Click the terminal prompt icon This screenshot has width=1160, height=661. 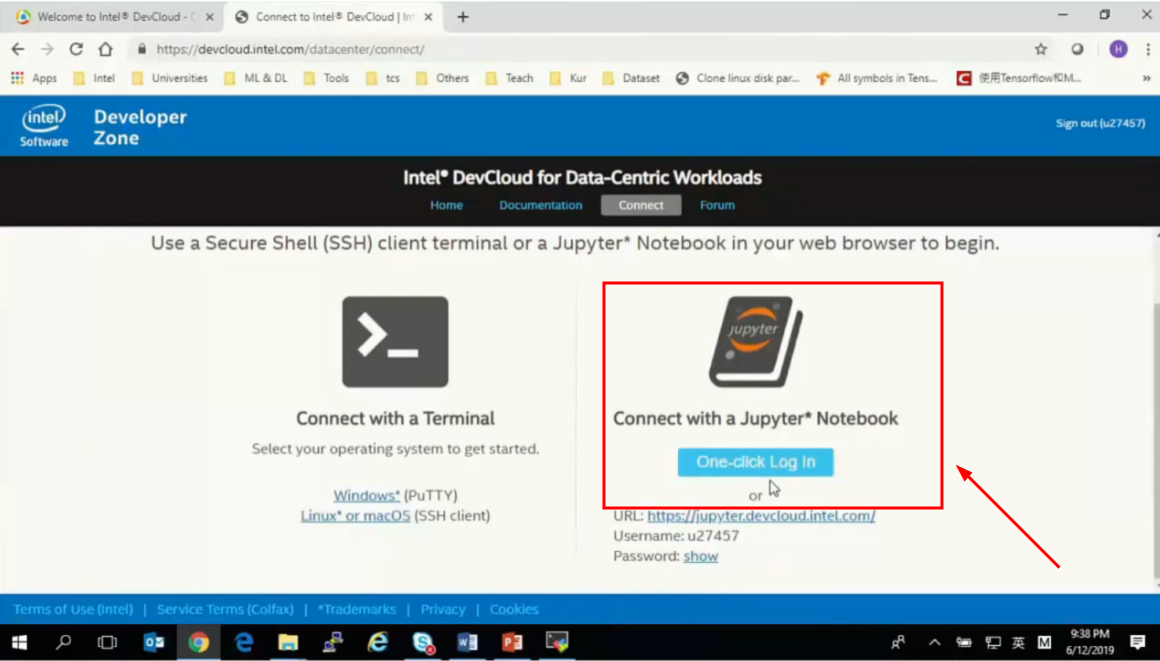(395, 341)
